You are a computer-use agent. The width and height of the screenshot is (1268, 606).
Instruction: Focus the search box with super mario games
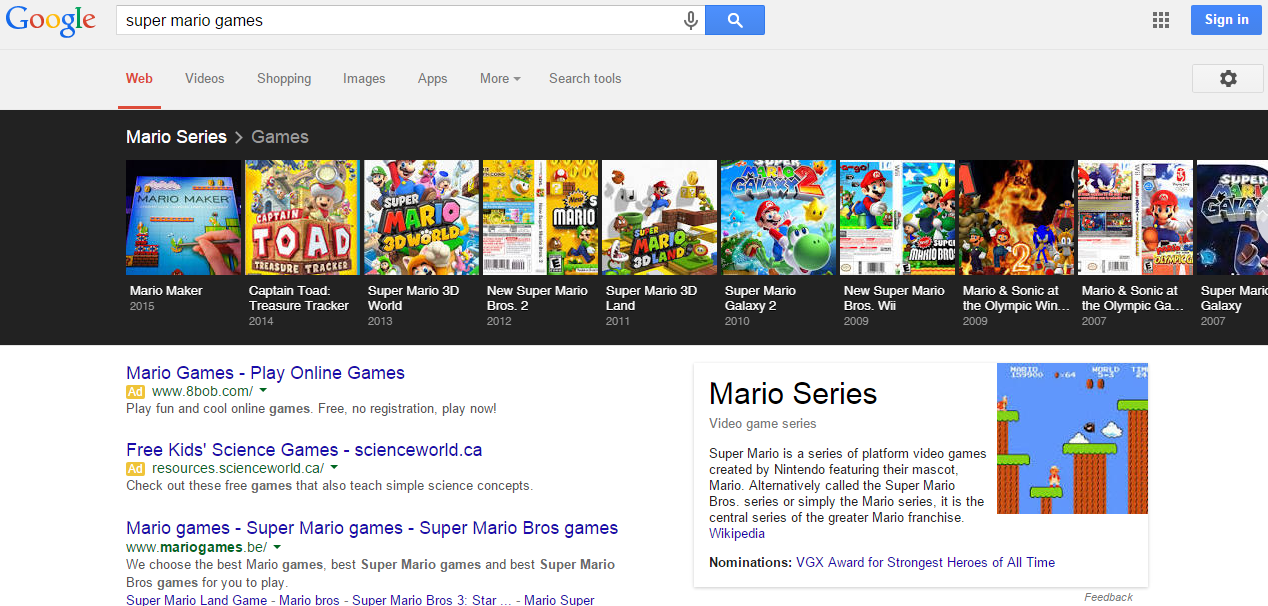[x=400, y=20]
